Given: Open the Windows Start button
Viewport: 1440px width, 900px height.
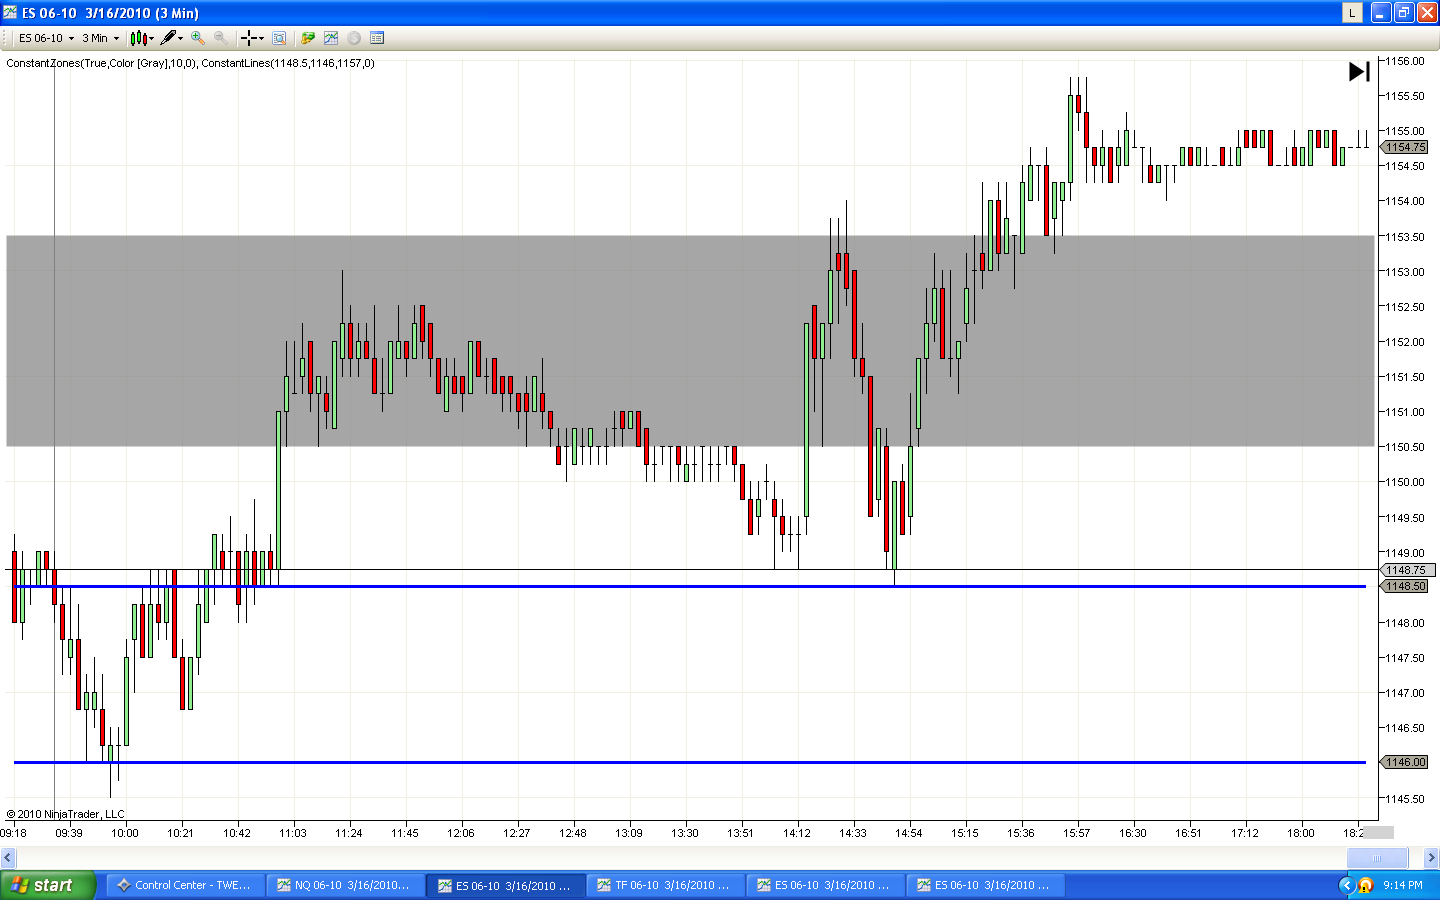Looking at the screenshot, I should [48, 885].
